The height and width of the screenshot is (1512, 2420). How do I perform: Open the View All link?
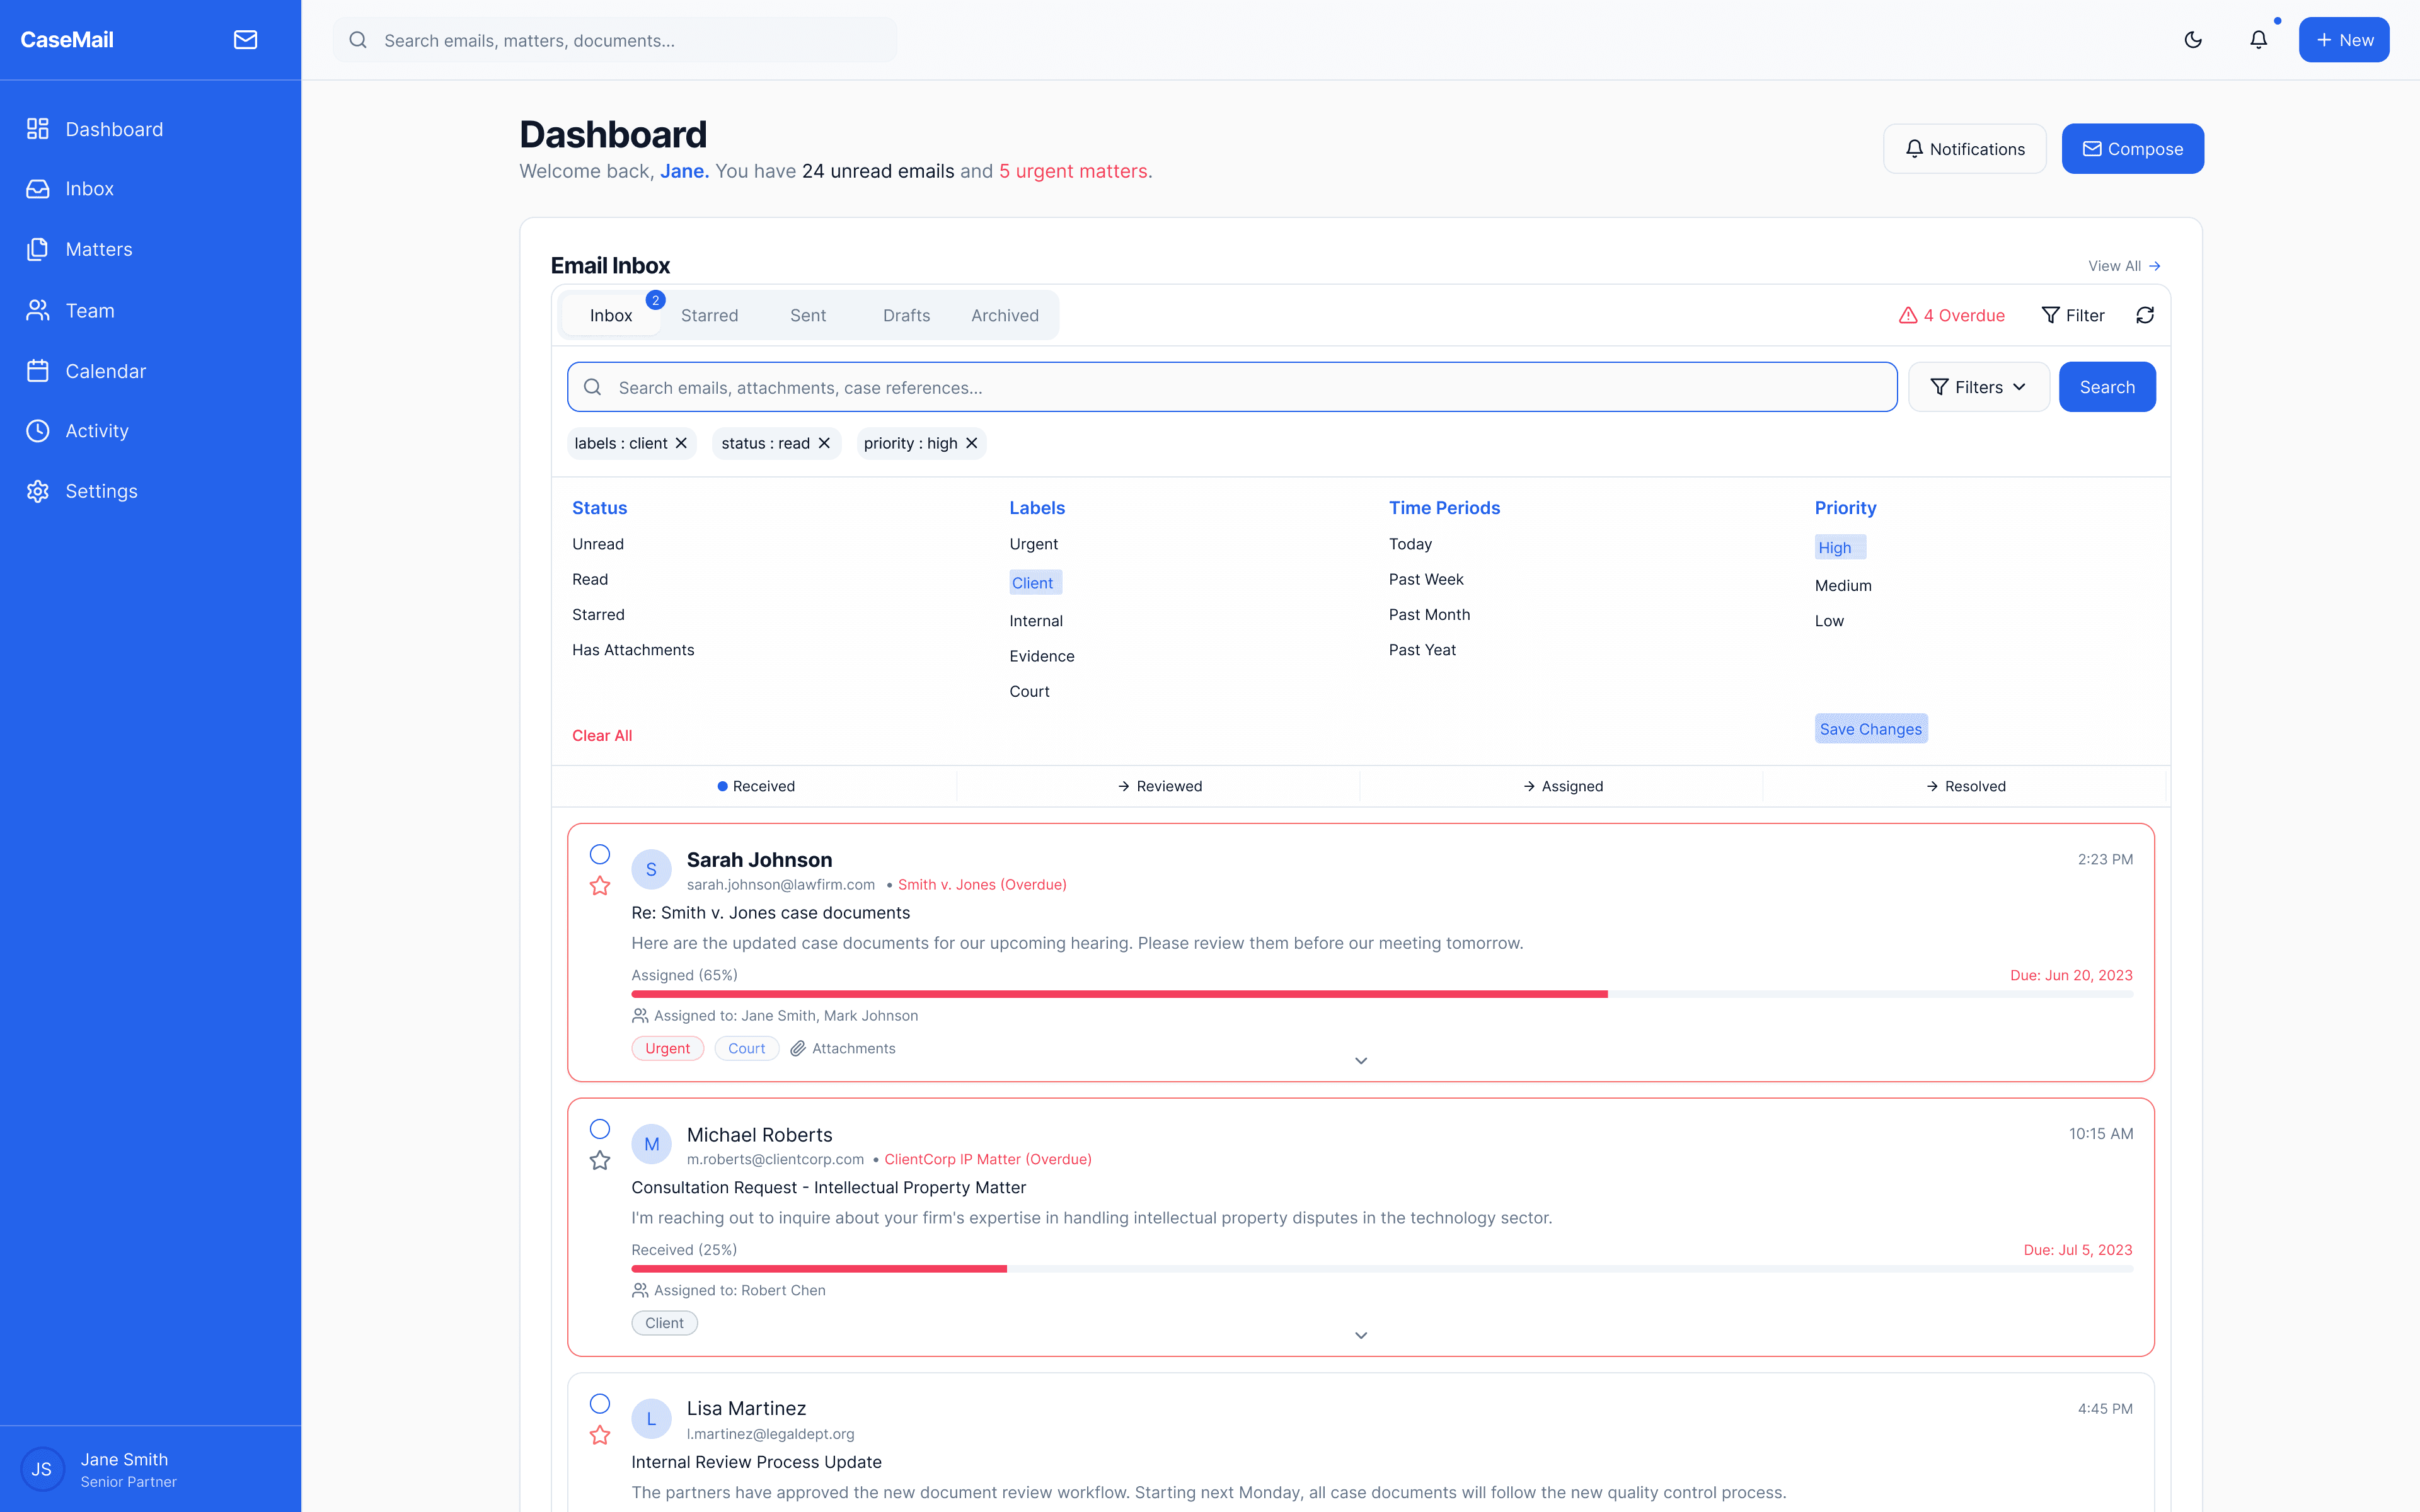[x=2124, y=266]
